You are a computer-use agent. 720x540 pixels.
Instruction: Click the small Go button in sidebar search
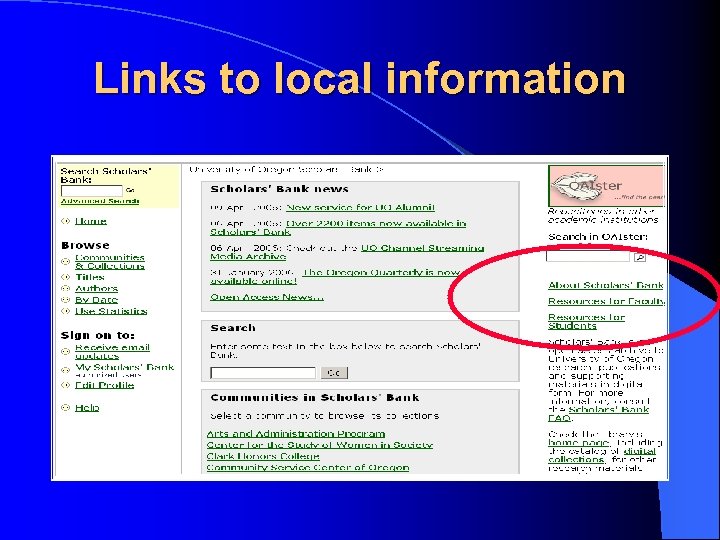pyautogui.click(x=130, y=190)
